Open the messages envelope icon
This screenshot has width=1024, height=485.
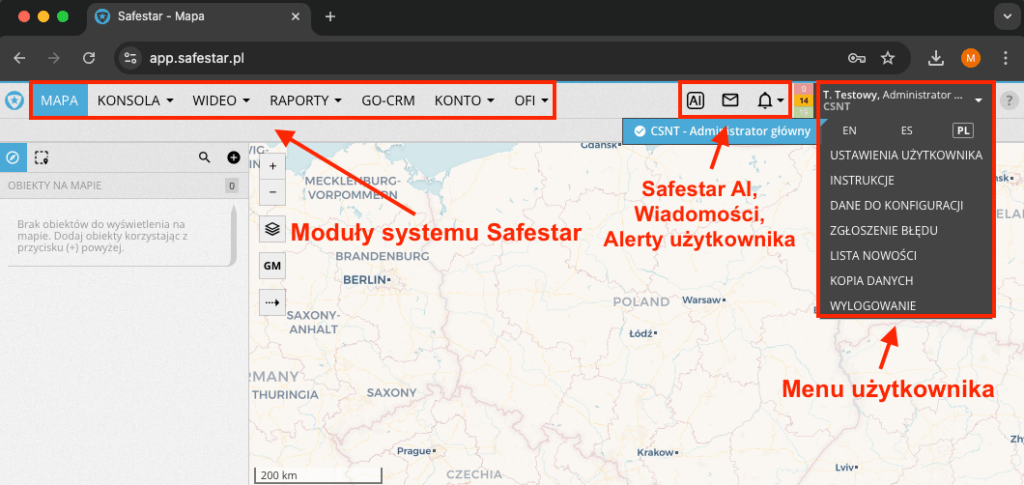click(729, 101)
